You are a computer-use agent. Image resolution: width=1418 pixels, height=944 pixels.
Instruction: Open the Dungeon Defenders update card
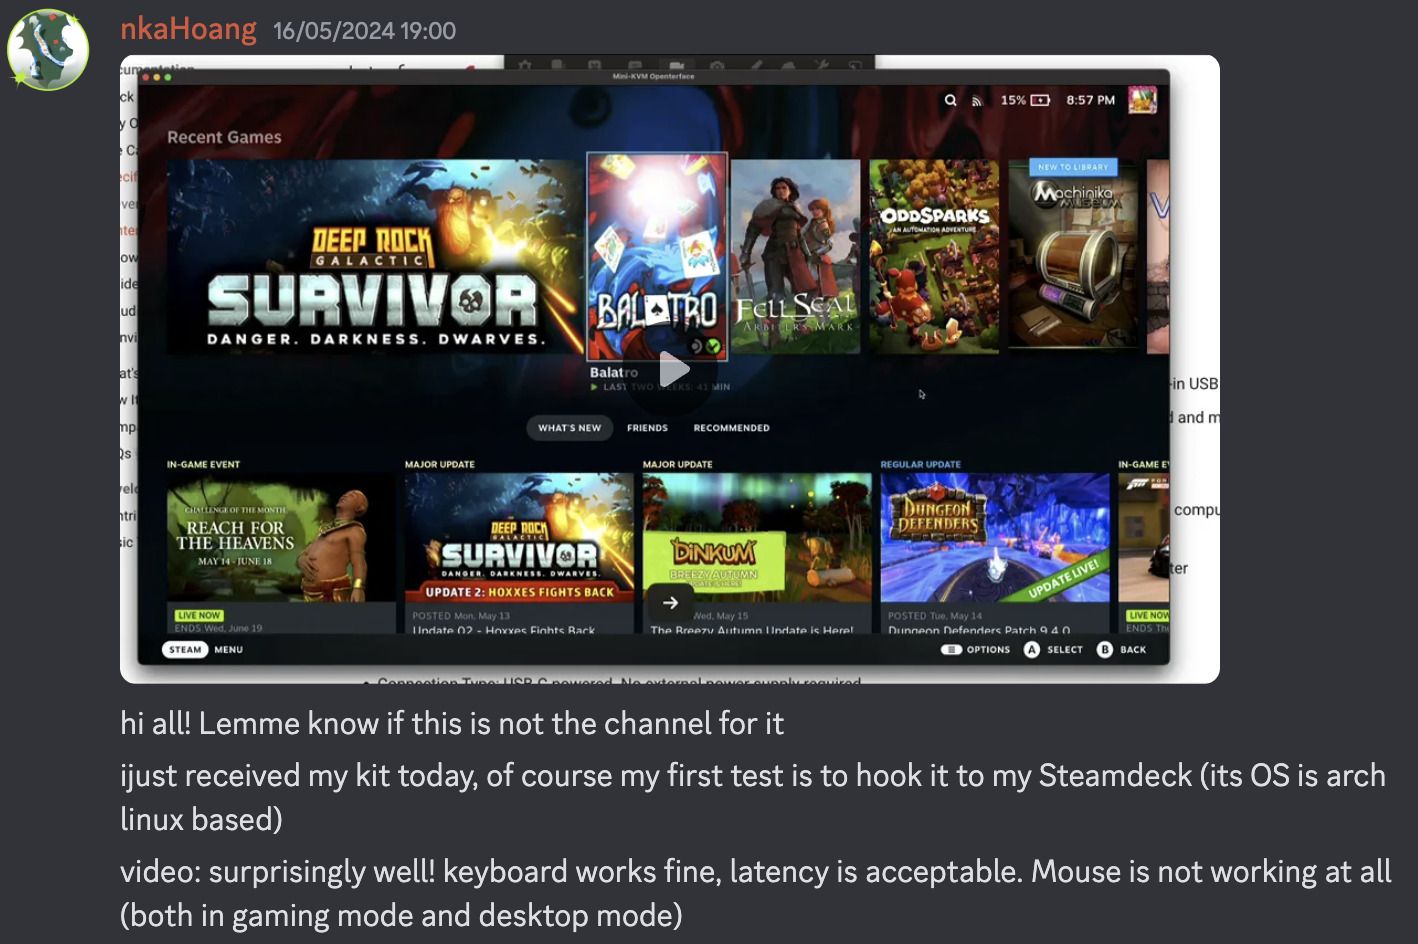[995, 553]
